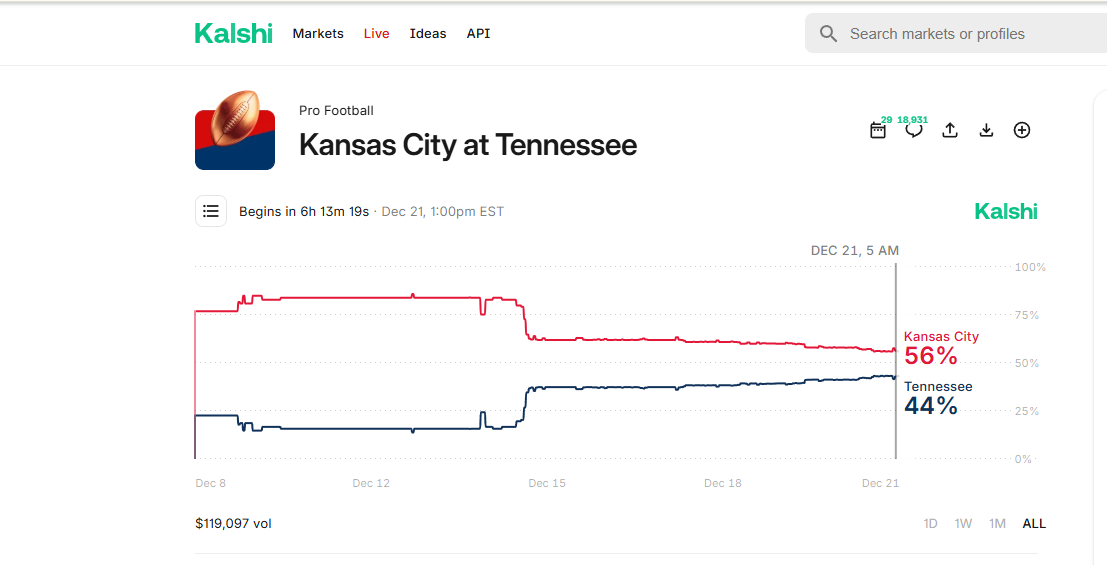Select the 1W chart range
The image size is (1107, 565).
tap(963, 523)
